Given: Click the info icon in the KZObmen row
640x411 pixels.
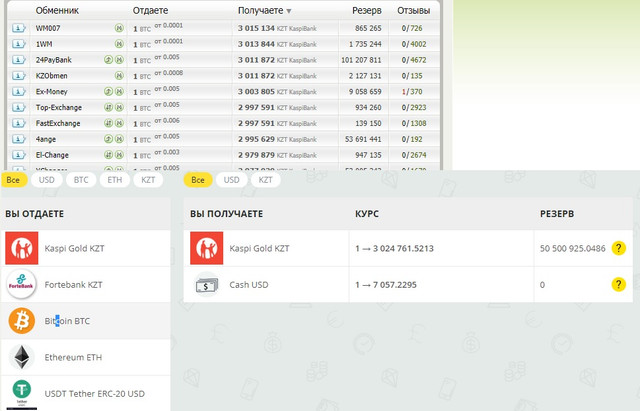Looking at the screenshot, I should pyautogui.click(x=19, y=76).
